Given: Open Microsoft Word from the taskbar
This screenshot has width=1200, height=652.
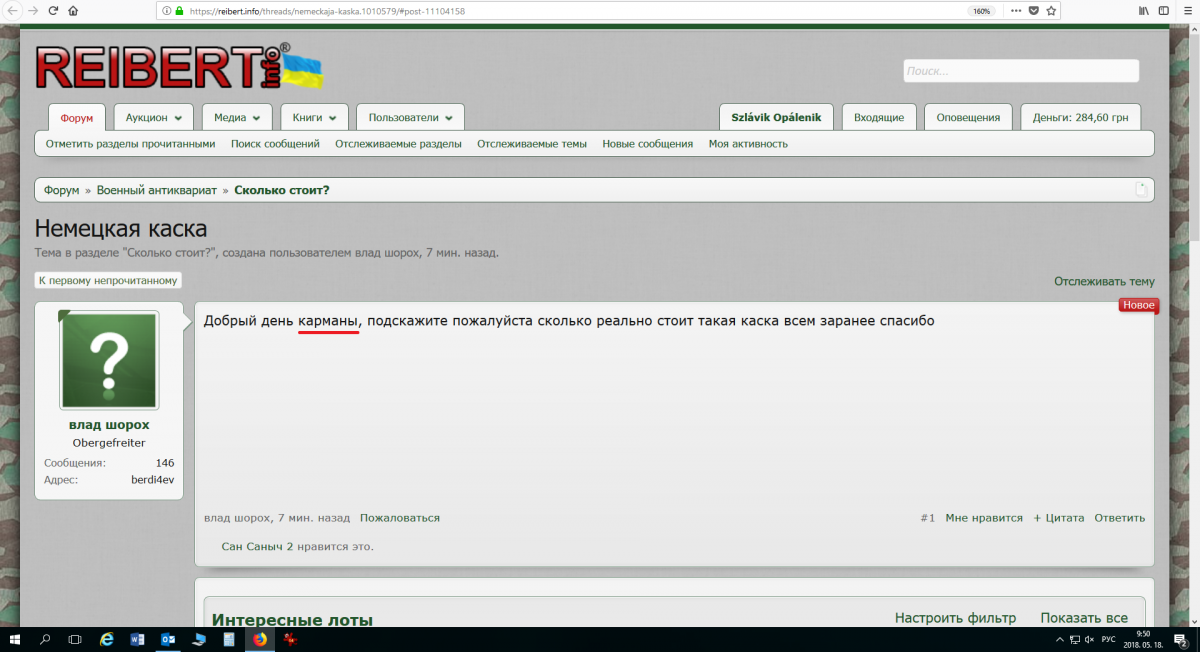Looking at the screenshot, I should (137, 639).
